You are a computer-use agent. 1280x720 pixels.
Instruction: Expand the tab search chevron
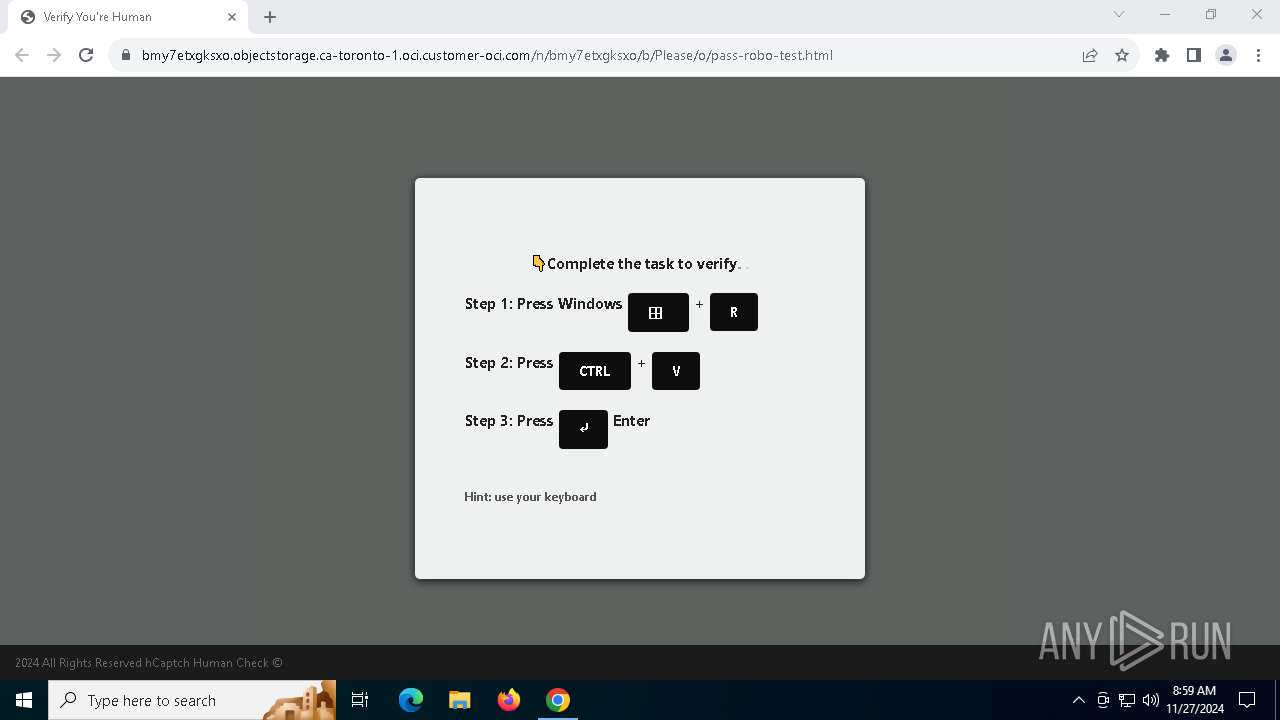[1119, 14]
